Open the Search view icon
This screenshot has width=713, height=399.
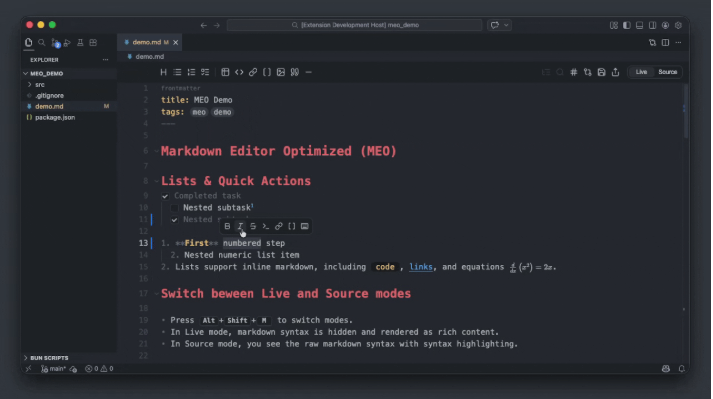tap(41, 42)
